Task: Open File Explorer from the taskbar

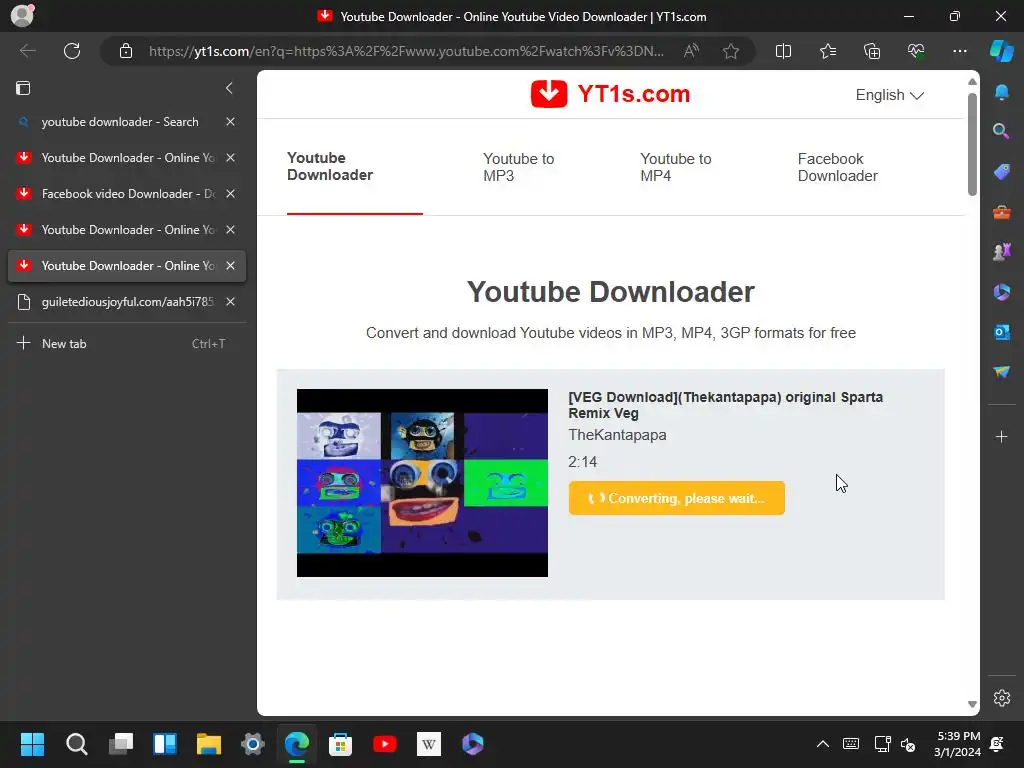Action: point(209,744)
